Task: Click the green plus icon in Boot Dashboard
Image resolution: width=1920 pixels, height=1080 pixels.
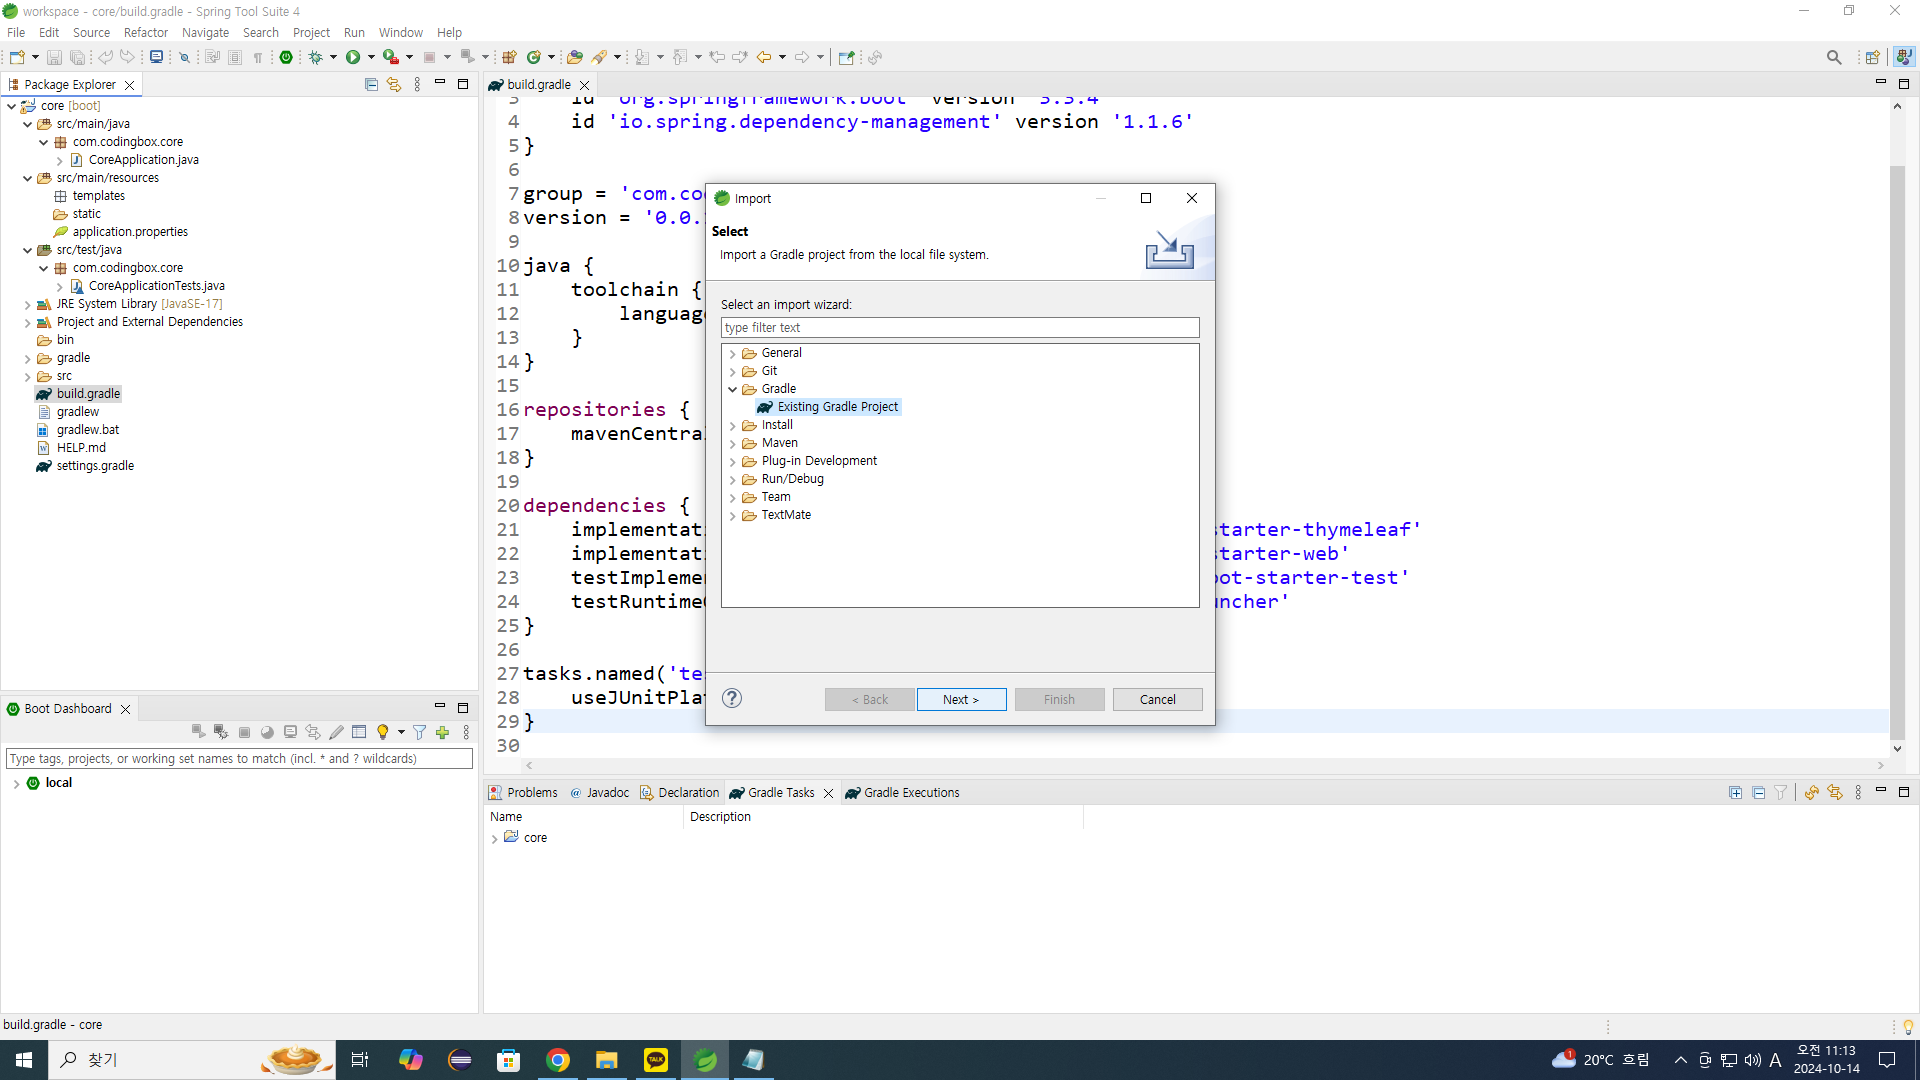Action: click(442, 733)
